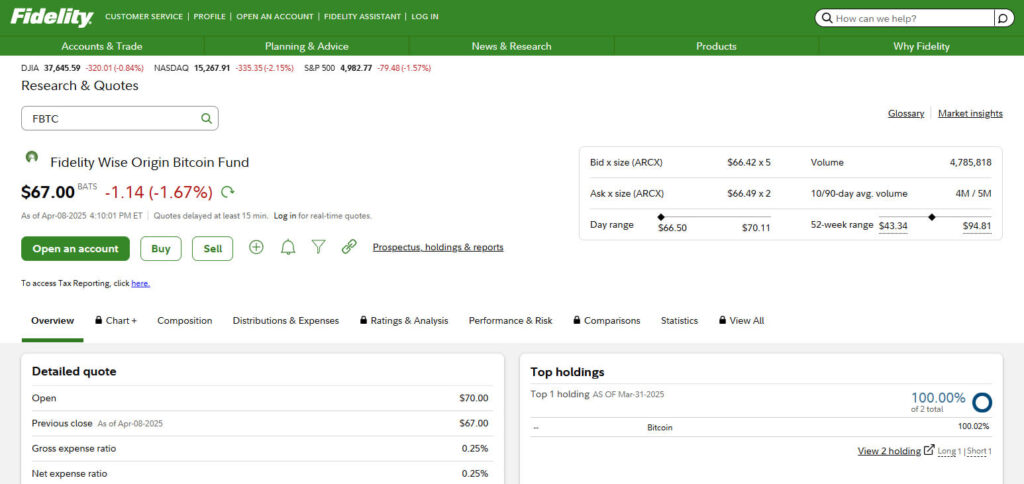Screen dimensions: 1024x484
Task: Switch to Distributions & Expenses tab
Action: point(285,321)
